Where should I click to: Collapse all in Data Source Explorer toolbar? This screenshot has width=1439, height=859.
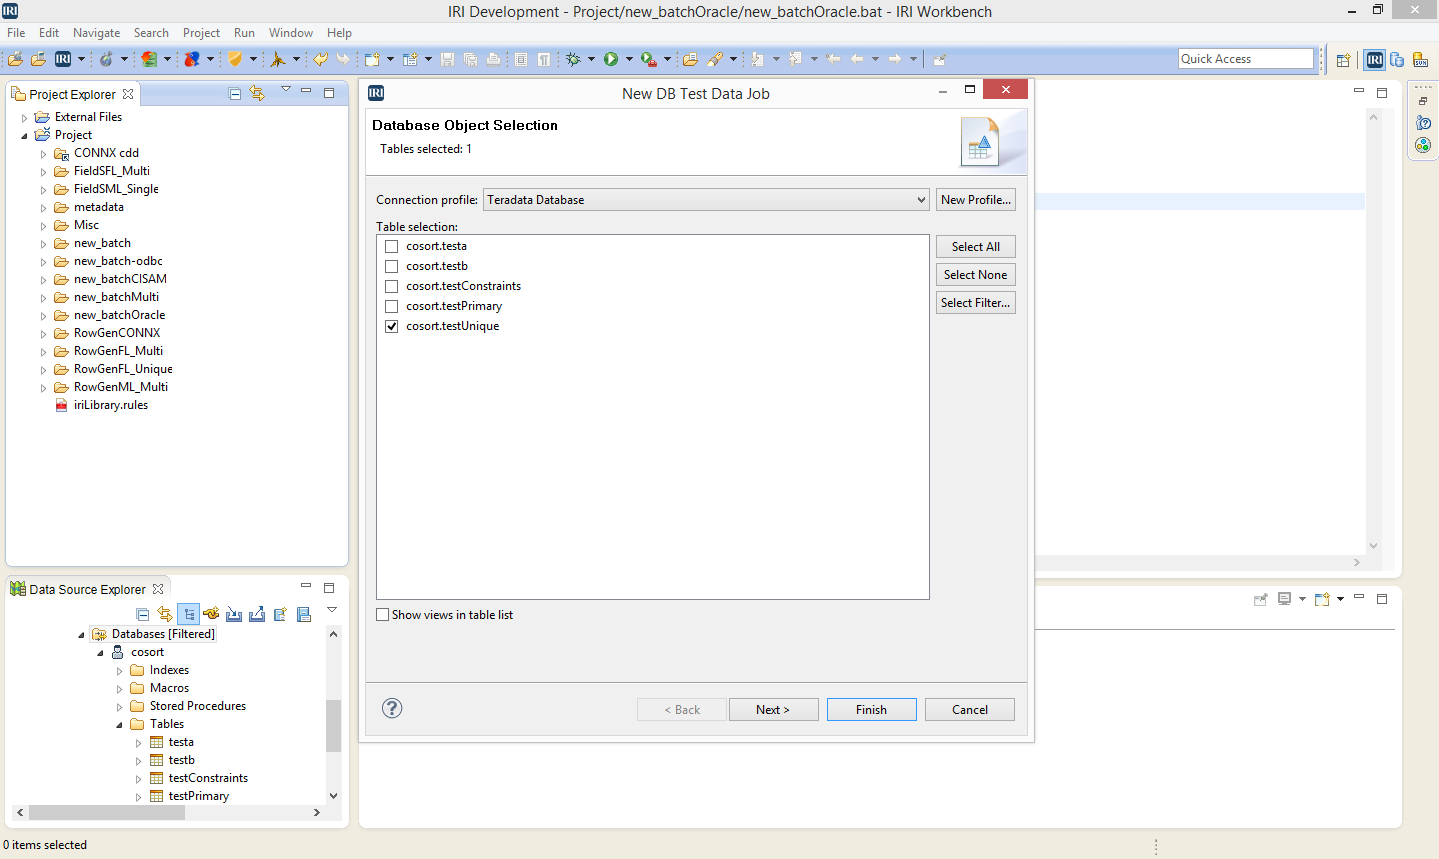(142, 614)
